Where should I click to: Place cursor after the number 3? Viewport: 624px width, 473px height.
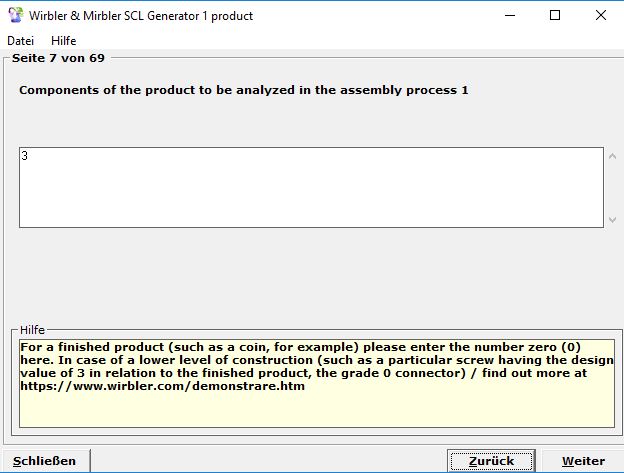click(29, 156)
